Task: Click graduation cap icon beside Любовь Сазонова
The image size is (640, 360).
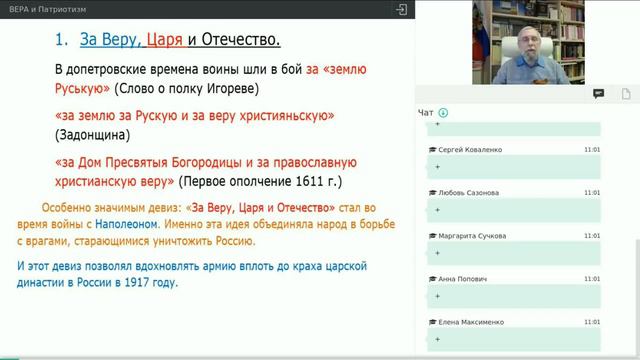Action: [433, 193]
